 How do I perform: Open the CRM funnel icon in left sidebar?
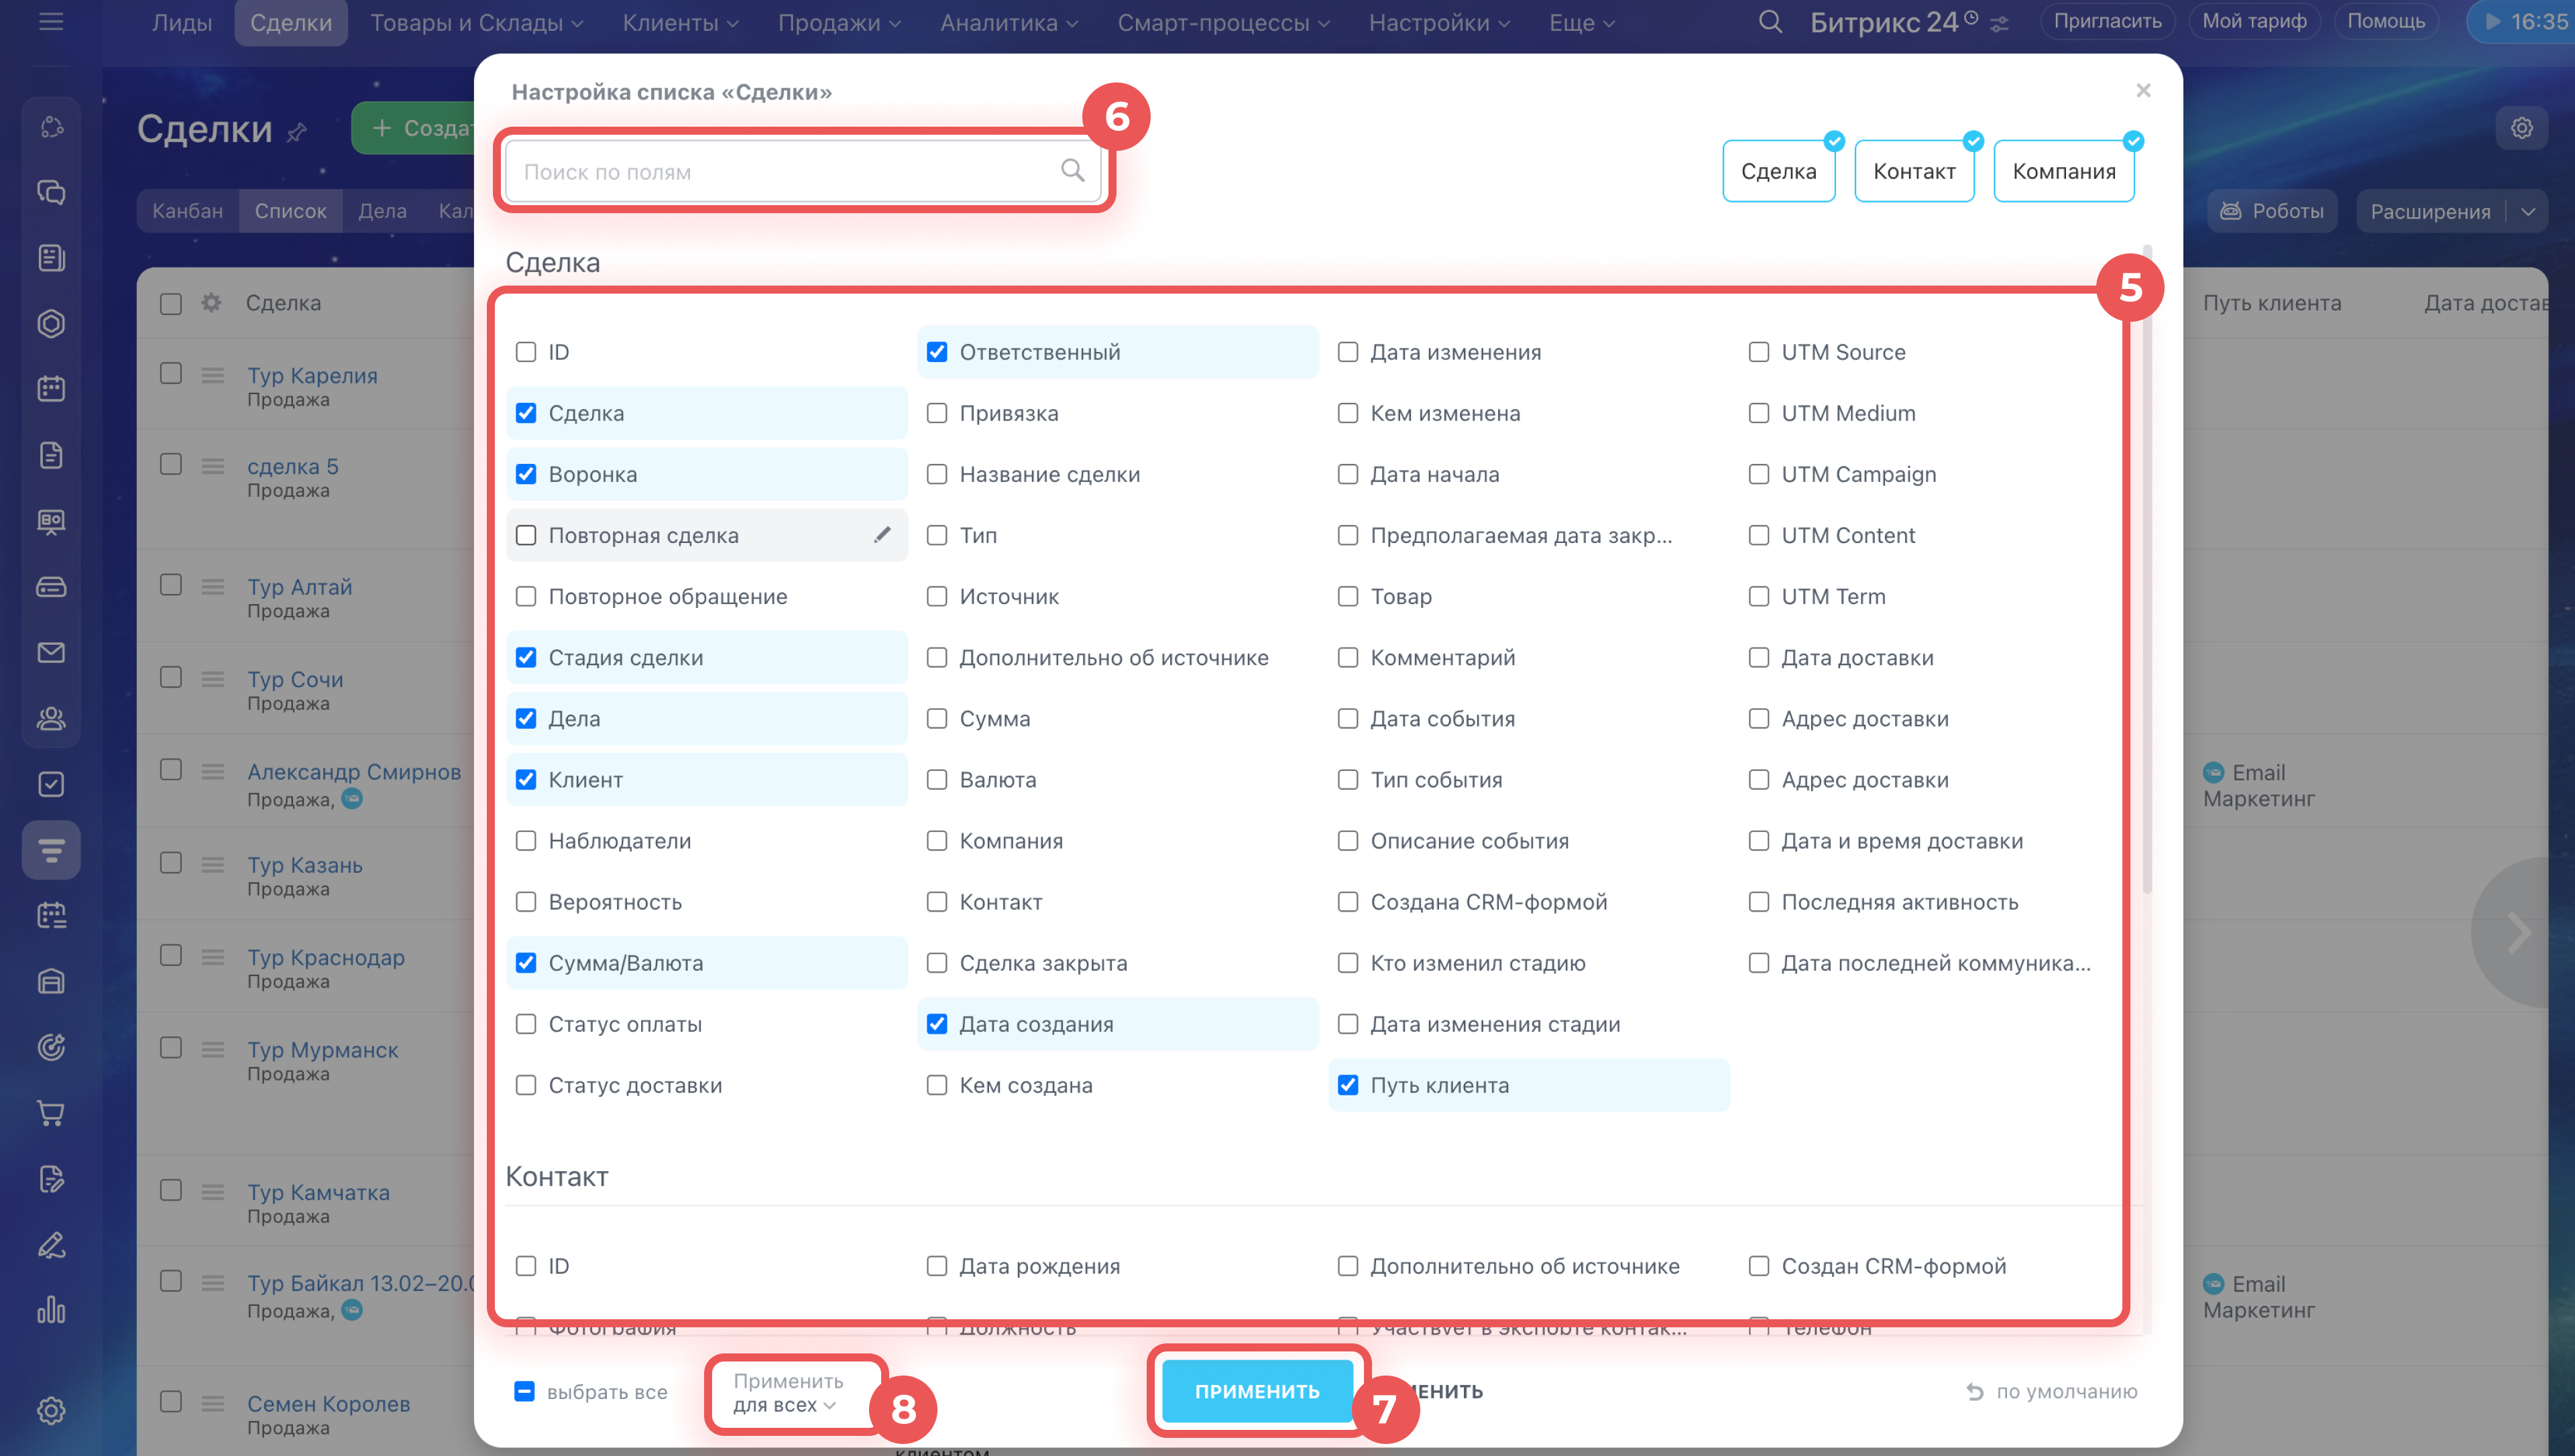[x=51, y=850]
